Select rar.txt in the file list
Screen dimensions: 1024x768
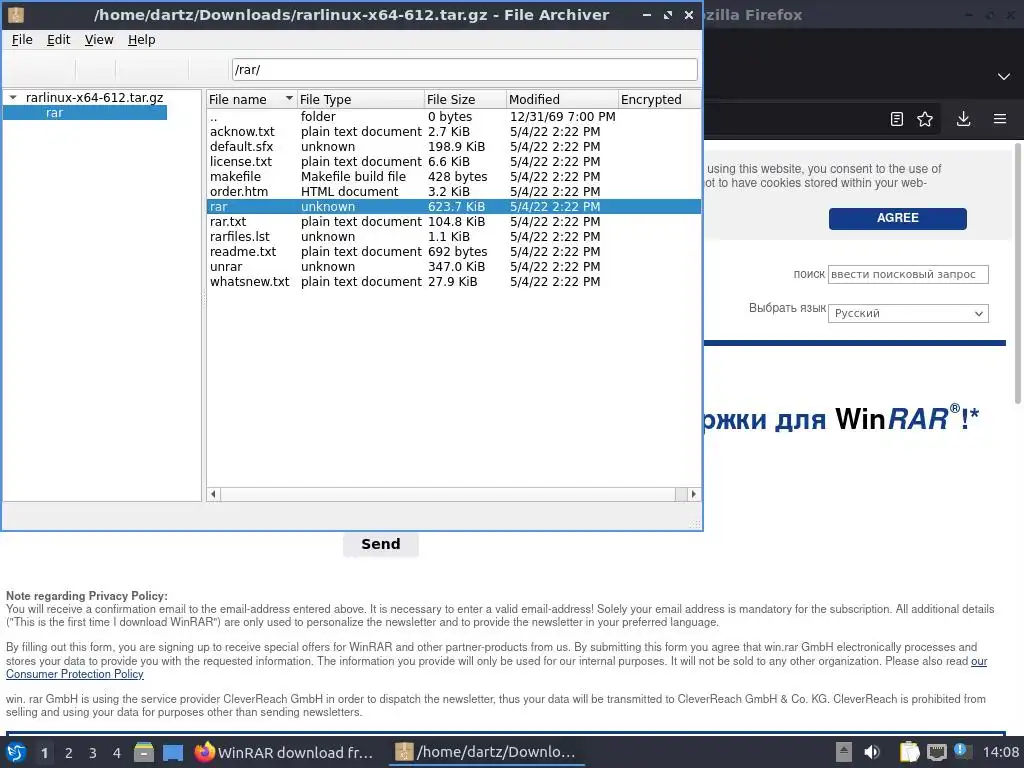(454, 222)
